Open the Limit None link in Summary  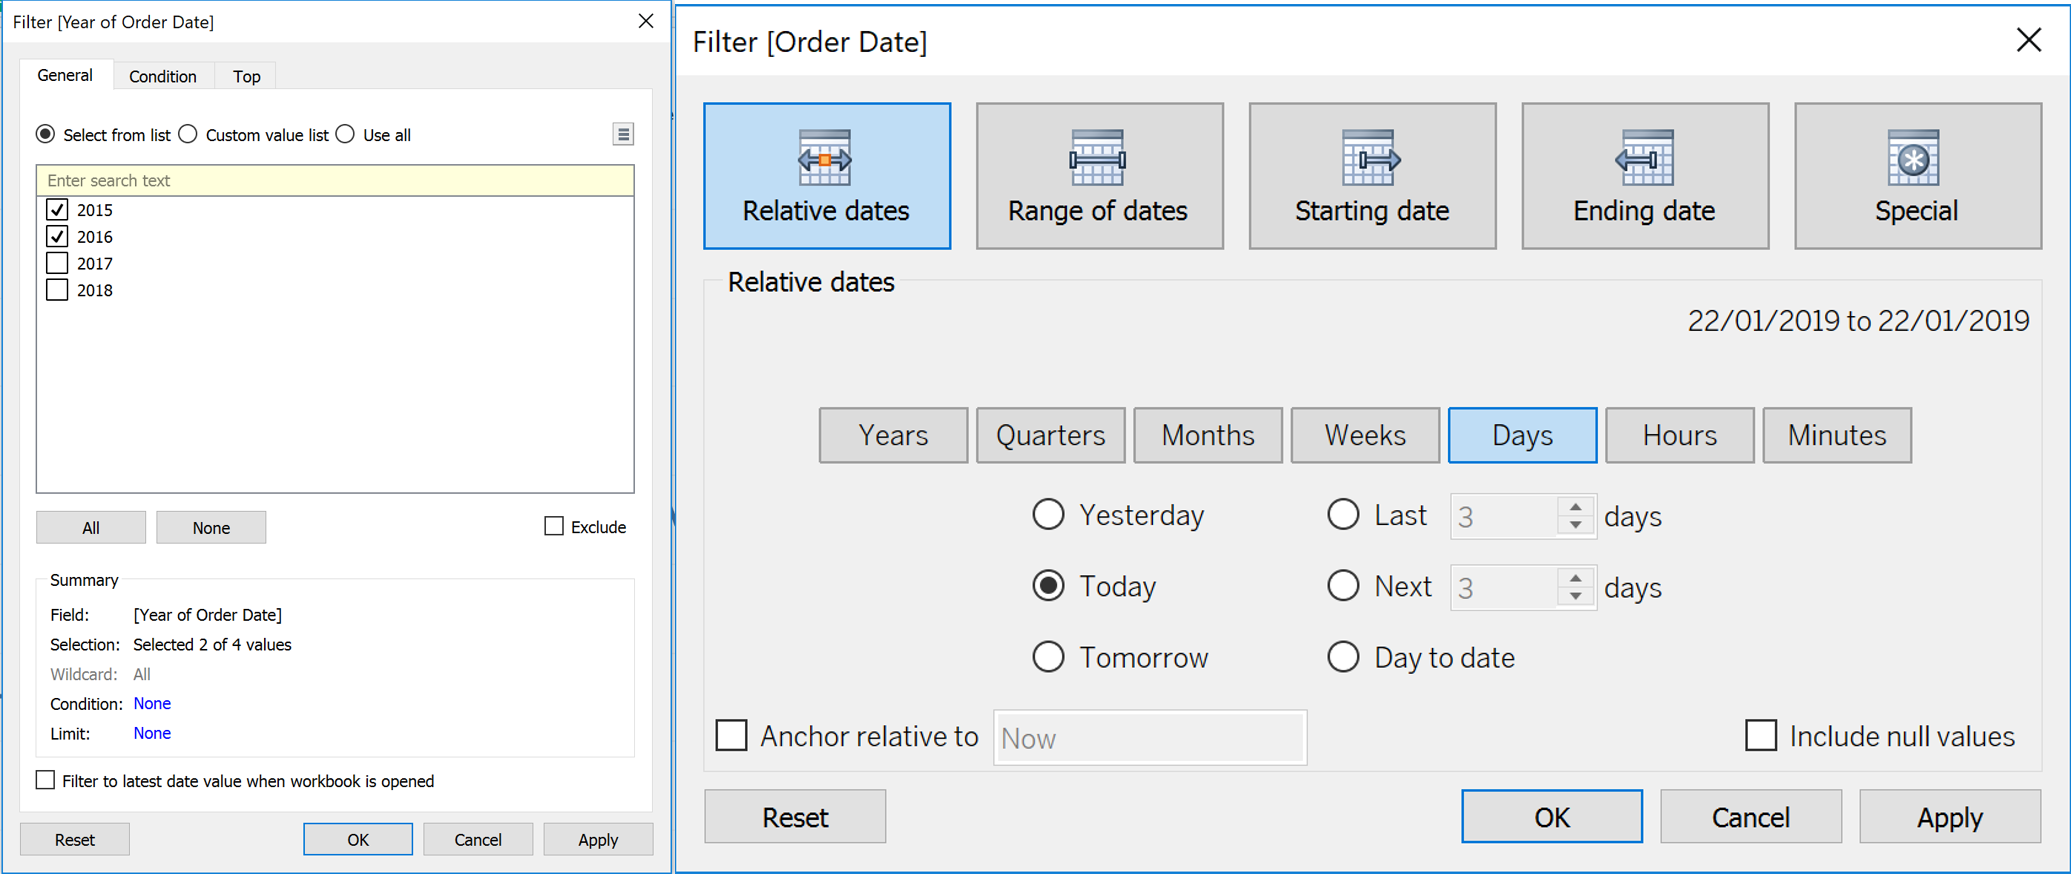[x=152, y=733]
